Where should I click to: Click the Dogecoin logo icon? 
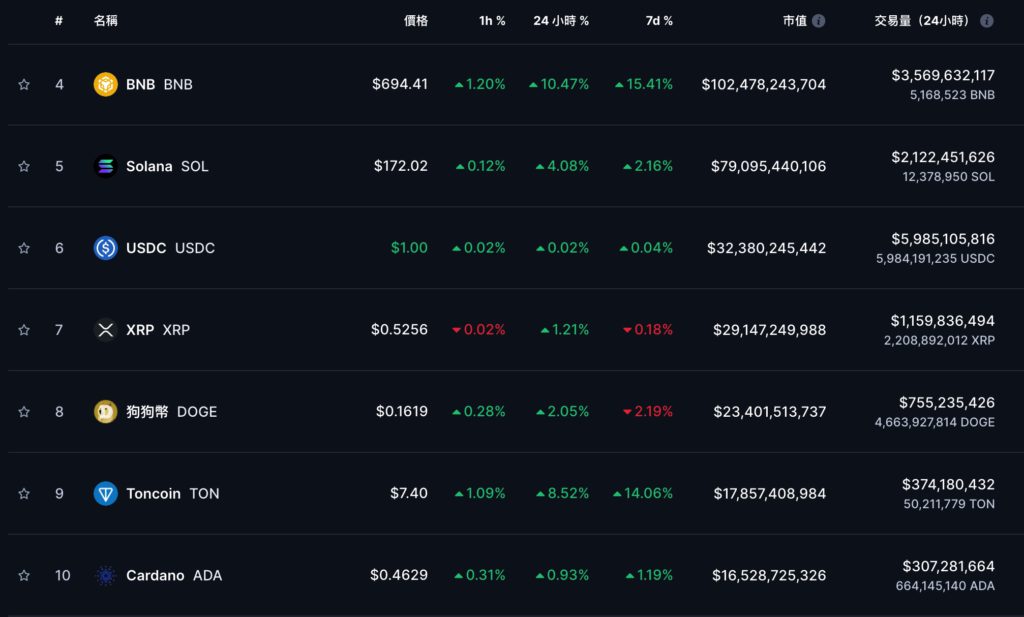(105, 411)
